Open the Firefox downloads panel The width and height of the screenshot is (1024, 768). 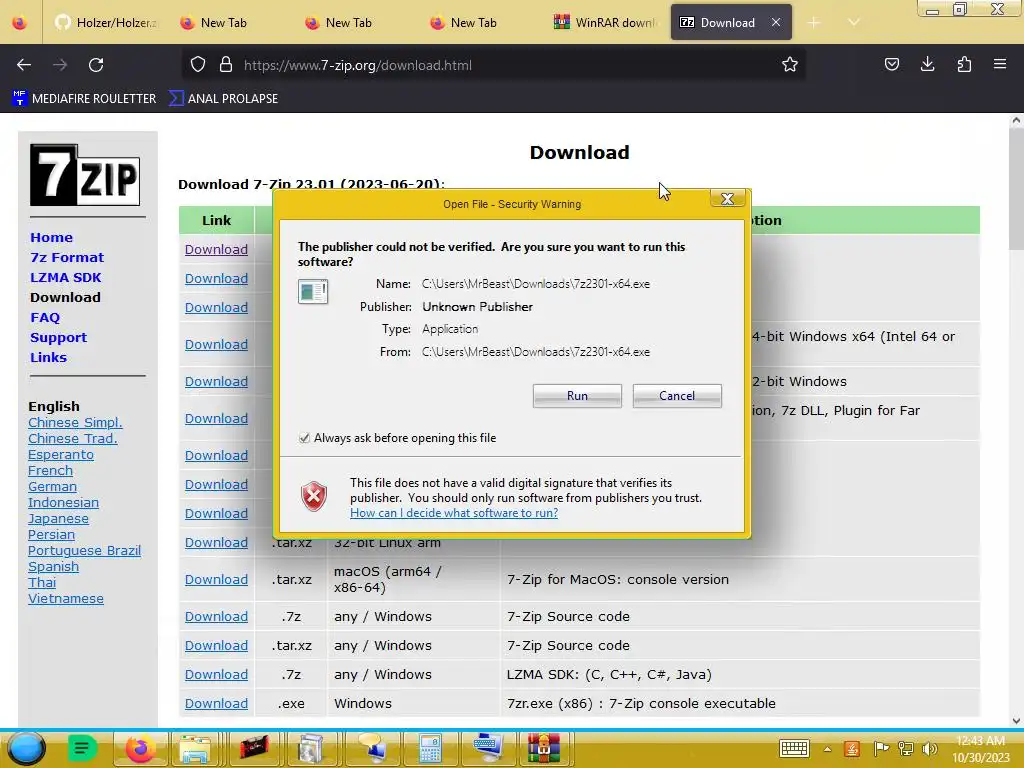click(927, 65)
